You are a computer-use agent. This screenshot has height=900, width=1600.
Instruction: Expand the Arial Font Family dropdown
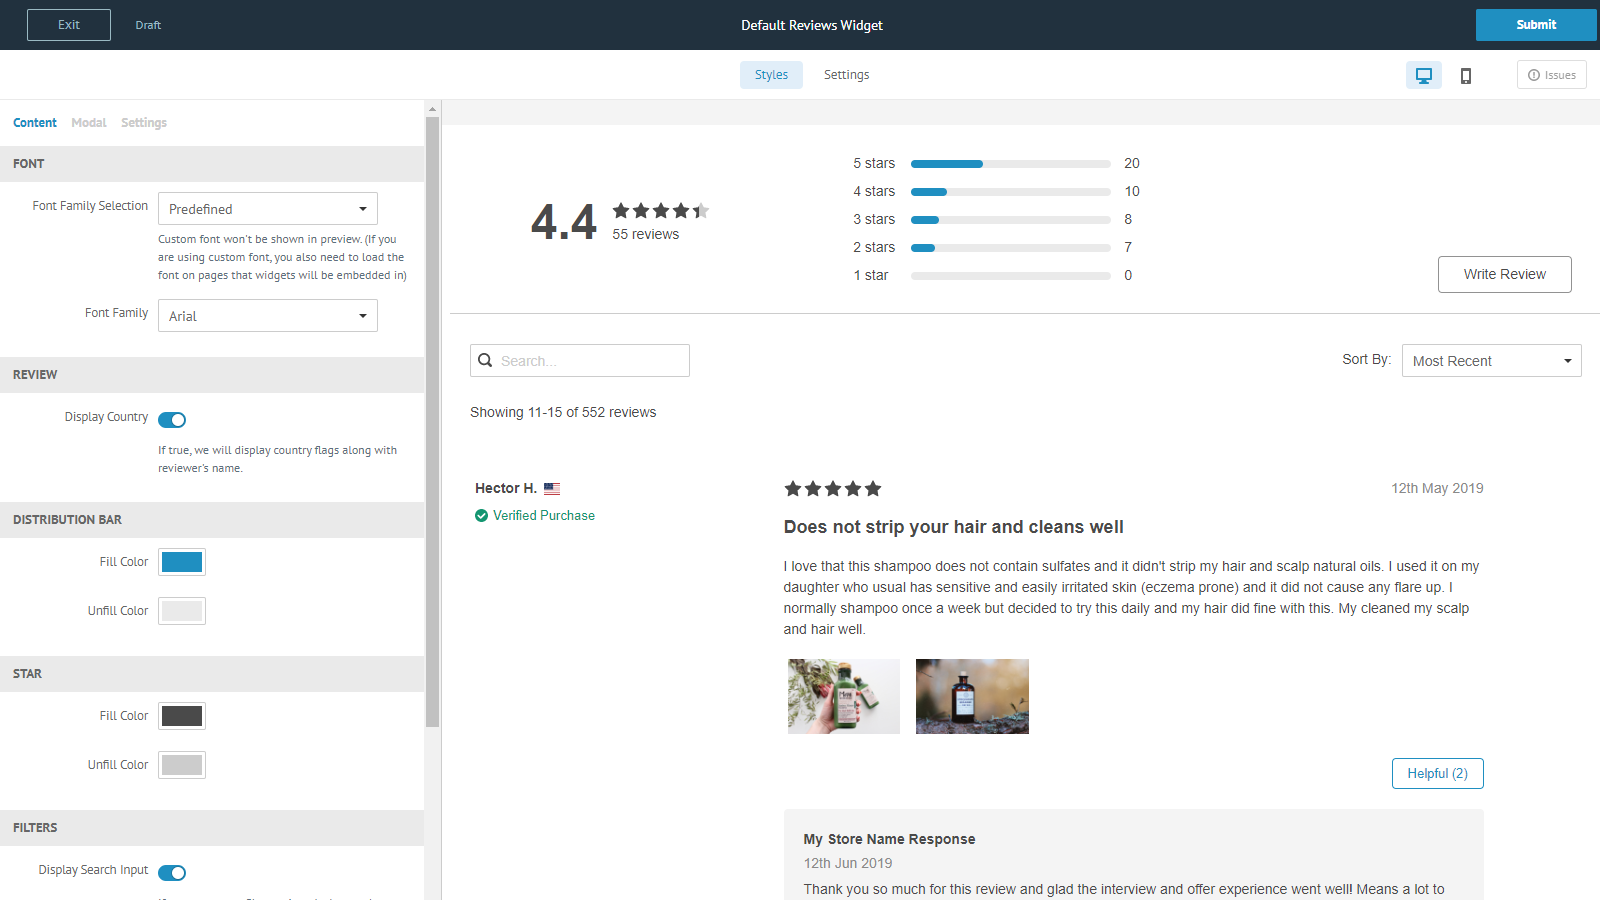267,316
